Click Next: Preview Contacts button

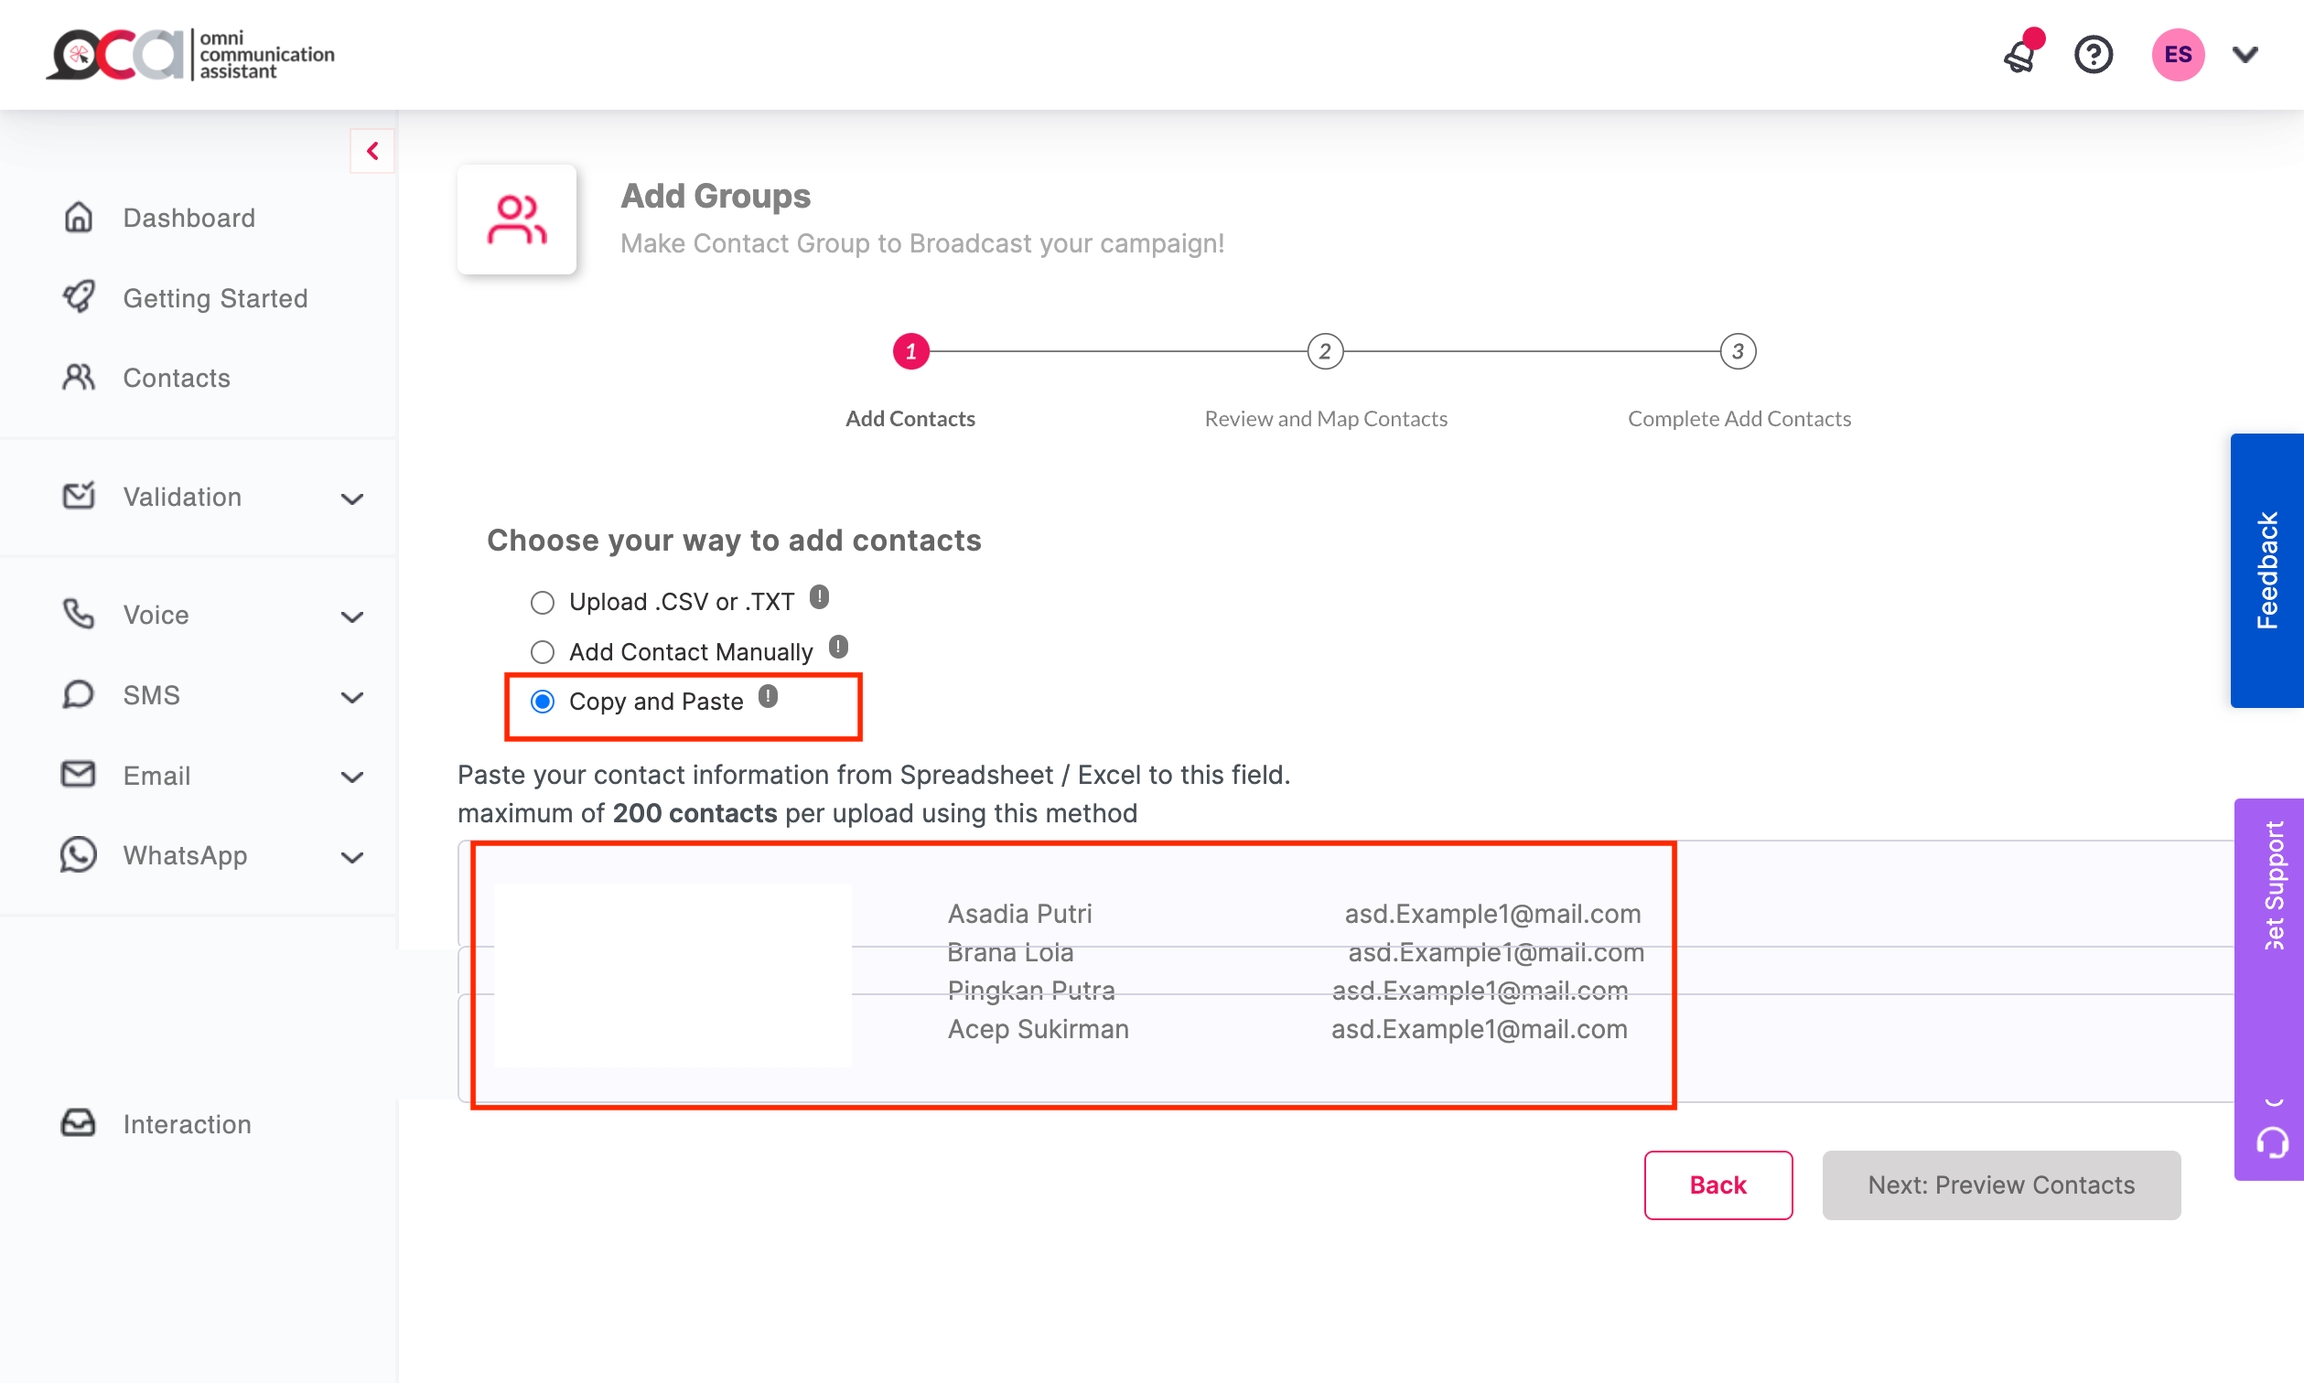pos(2000,1185)
